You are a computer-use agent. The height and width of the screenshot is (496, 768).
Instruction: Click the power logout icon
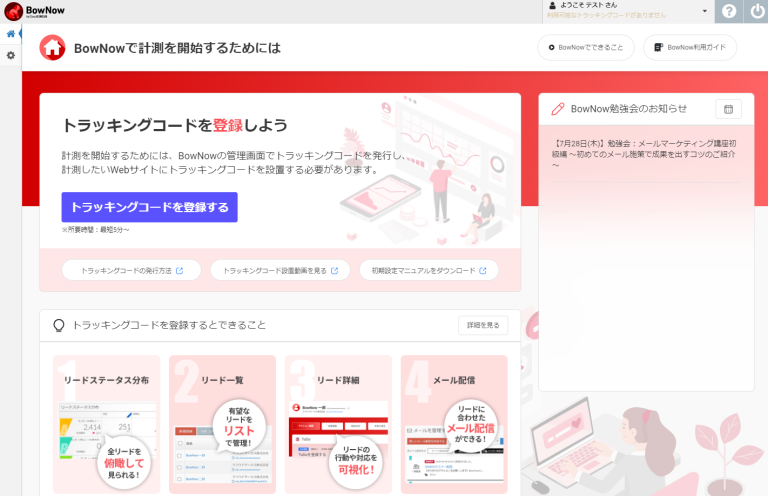tap(757, 11)
